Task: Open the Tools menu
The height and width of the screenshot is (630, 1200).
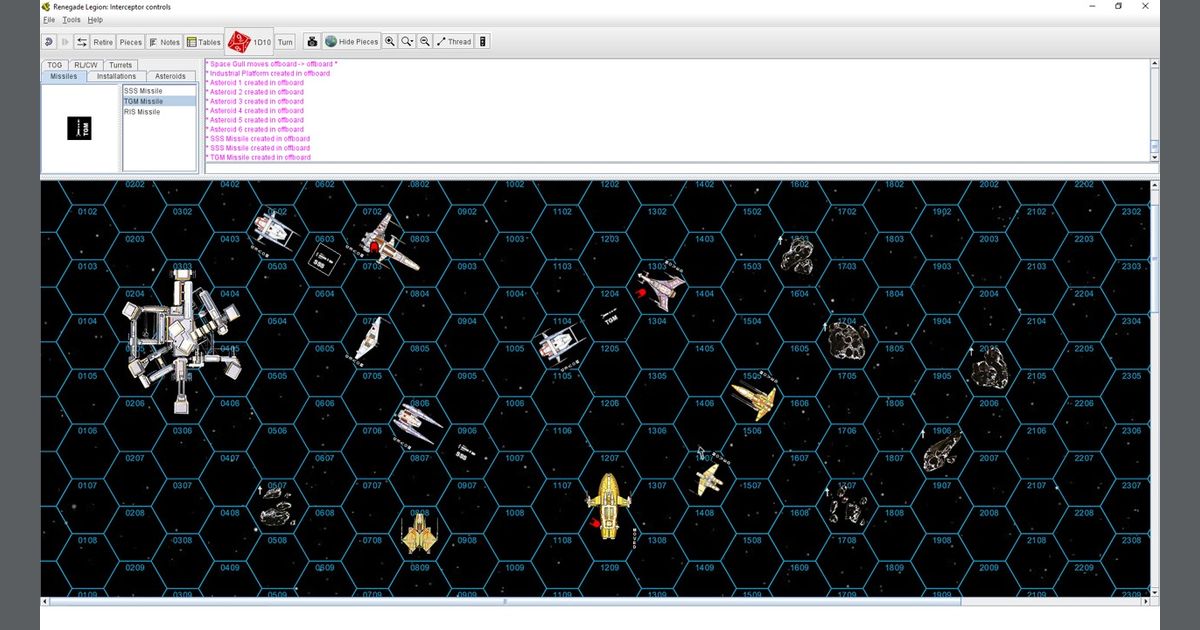Action: [x=71, y=20]
